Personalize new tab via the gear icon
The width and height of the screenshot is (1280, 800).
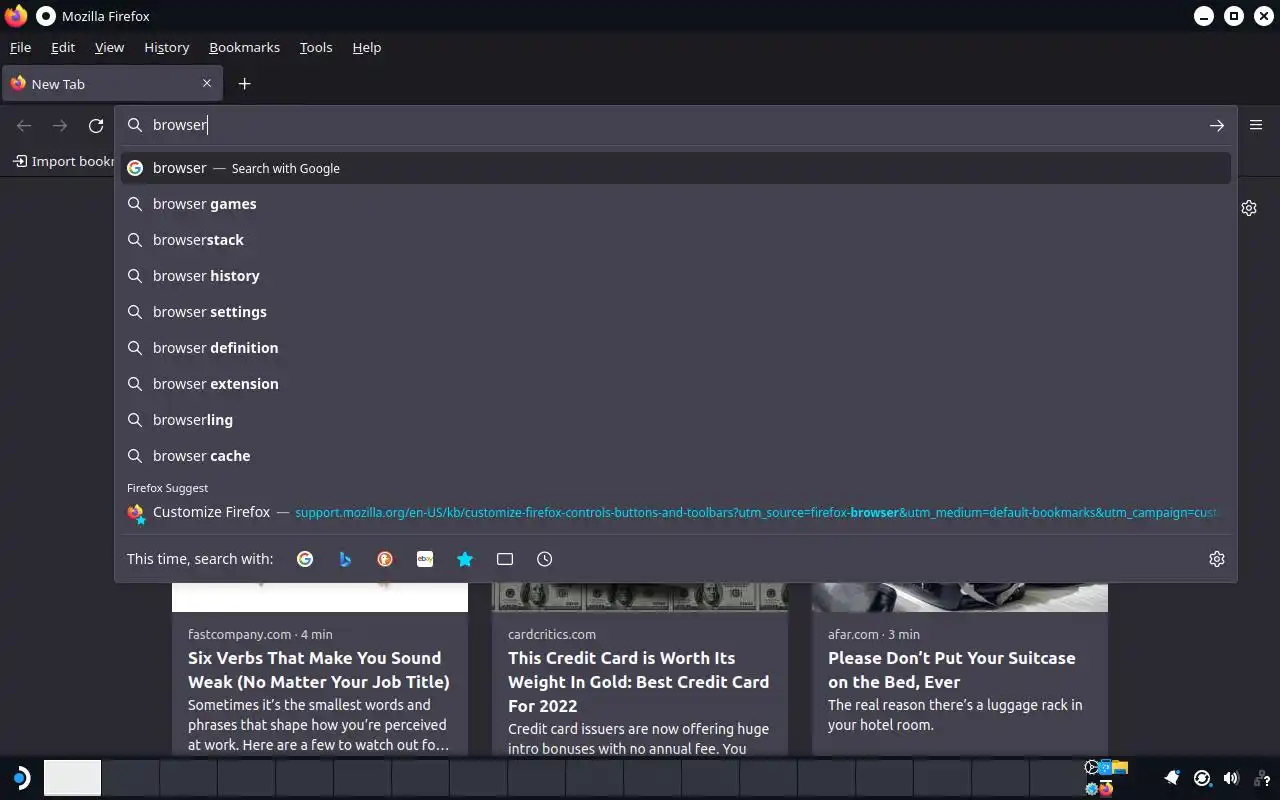click(1249, 208)
